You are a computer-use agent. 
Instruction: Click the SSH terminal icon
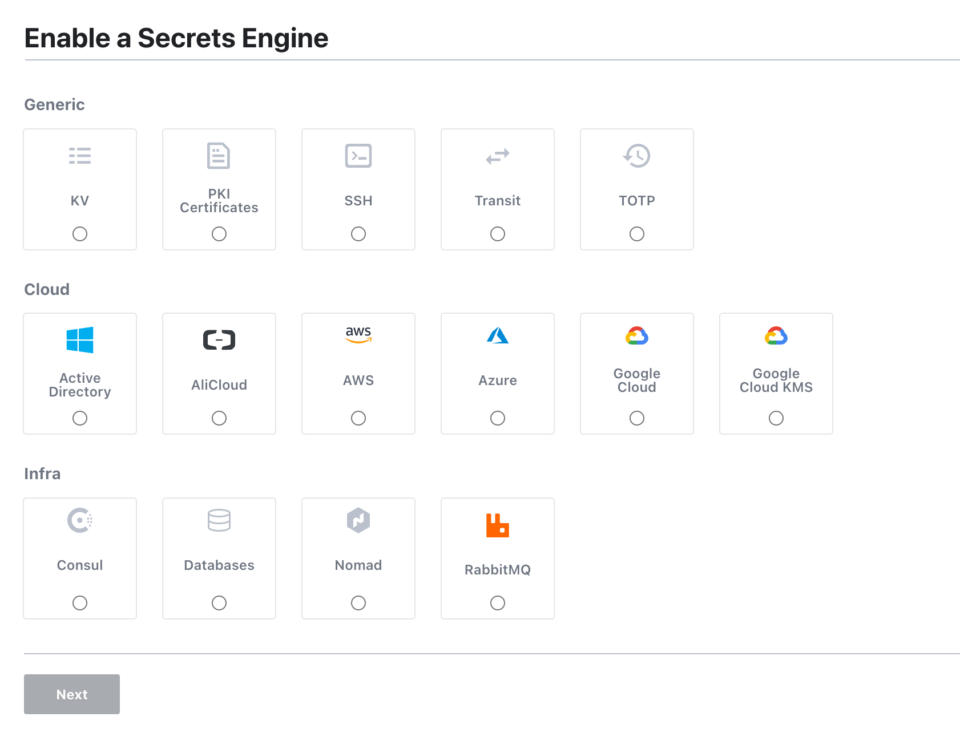pos(358,156)
